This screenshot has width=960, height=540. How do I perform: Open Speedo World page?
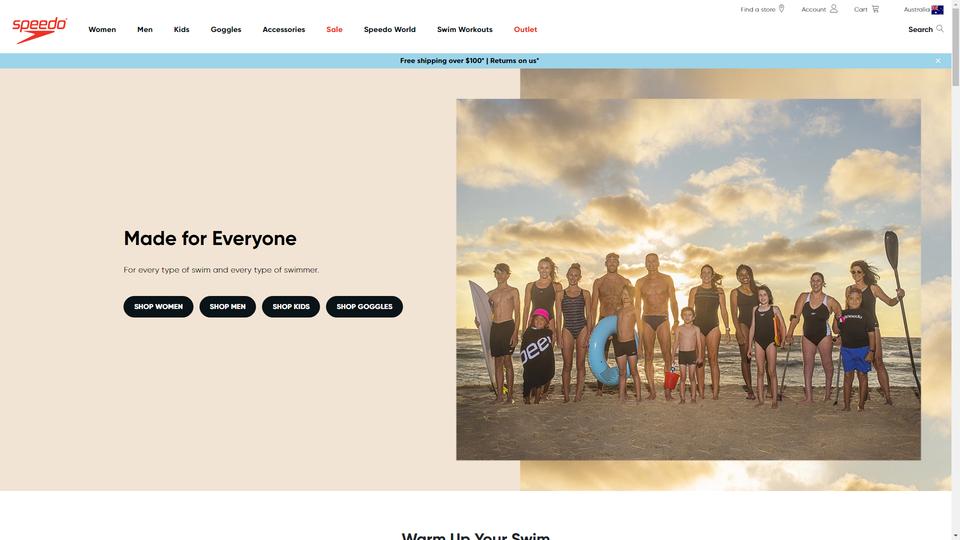coord(389,29)
